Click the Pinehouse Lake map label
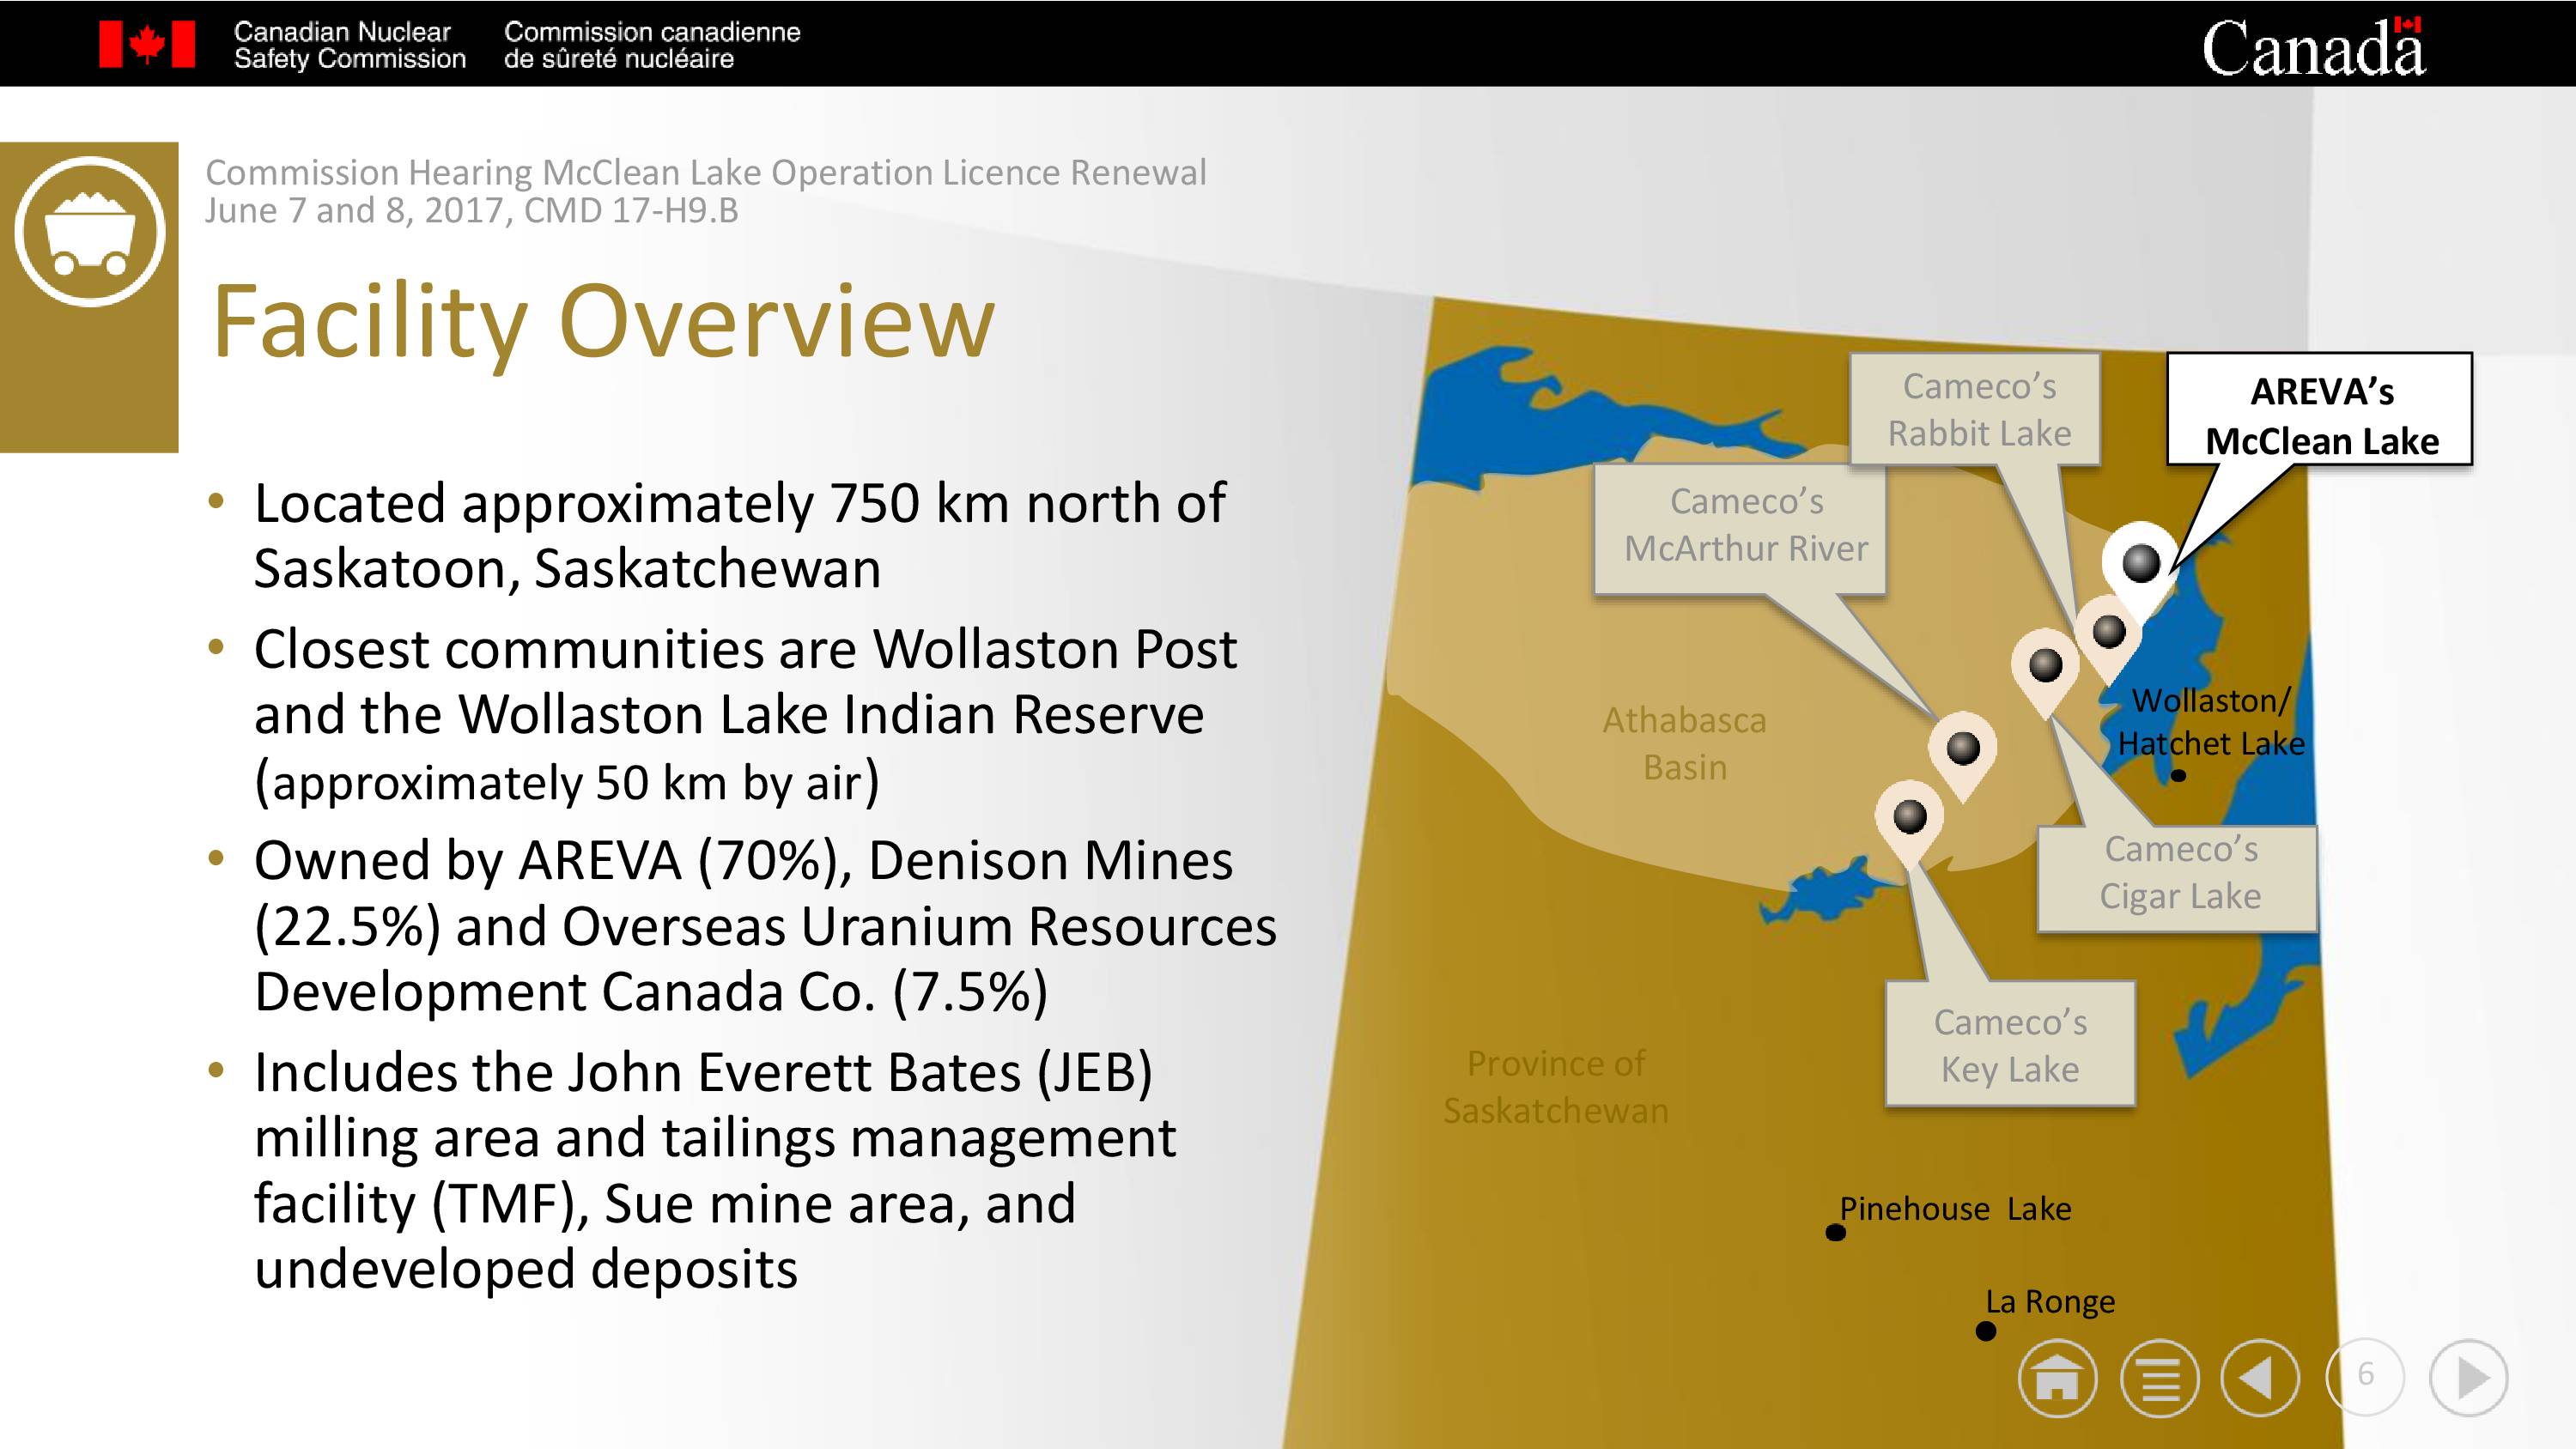The height and width of the screenshot is (1449, 2576). click(x=1955, y=1209)
